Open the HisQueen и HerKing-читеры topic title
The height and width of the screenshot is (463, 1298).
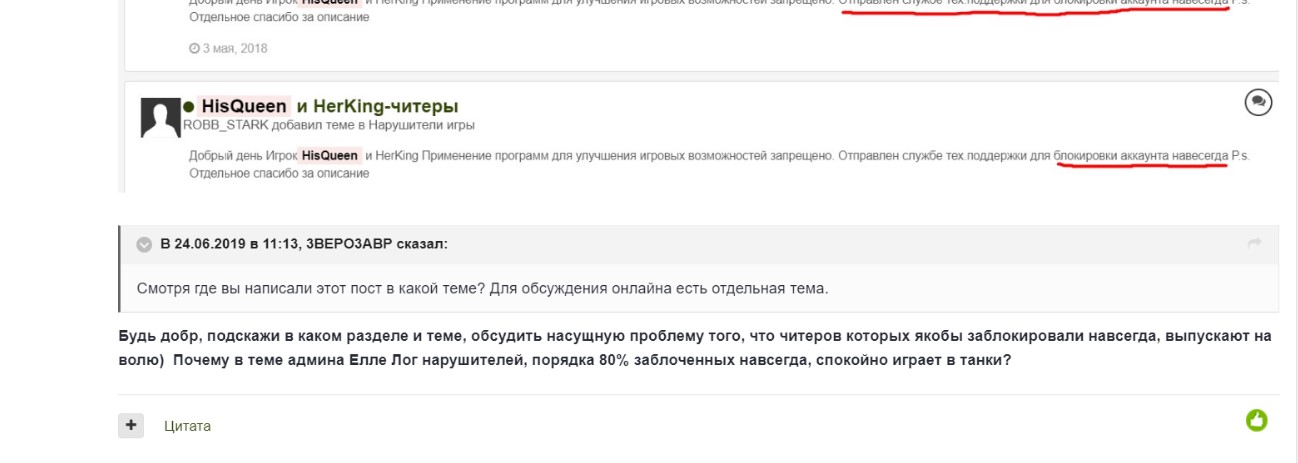pos(329,106)
